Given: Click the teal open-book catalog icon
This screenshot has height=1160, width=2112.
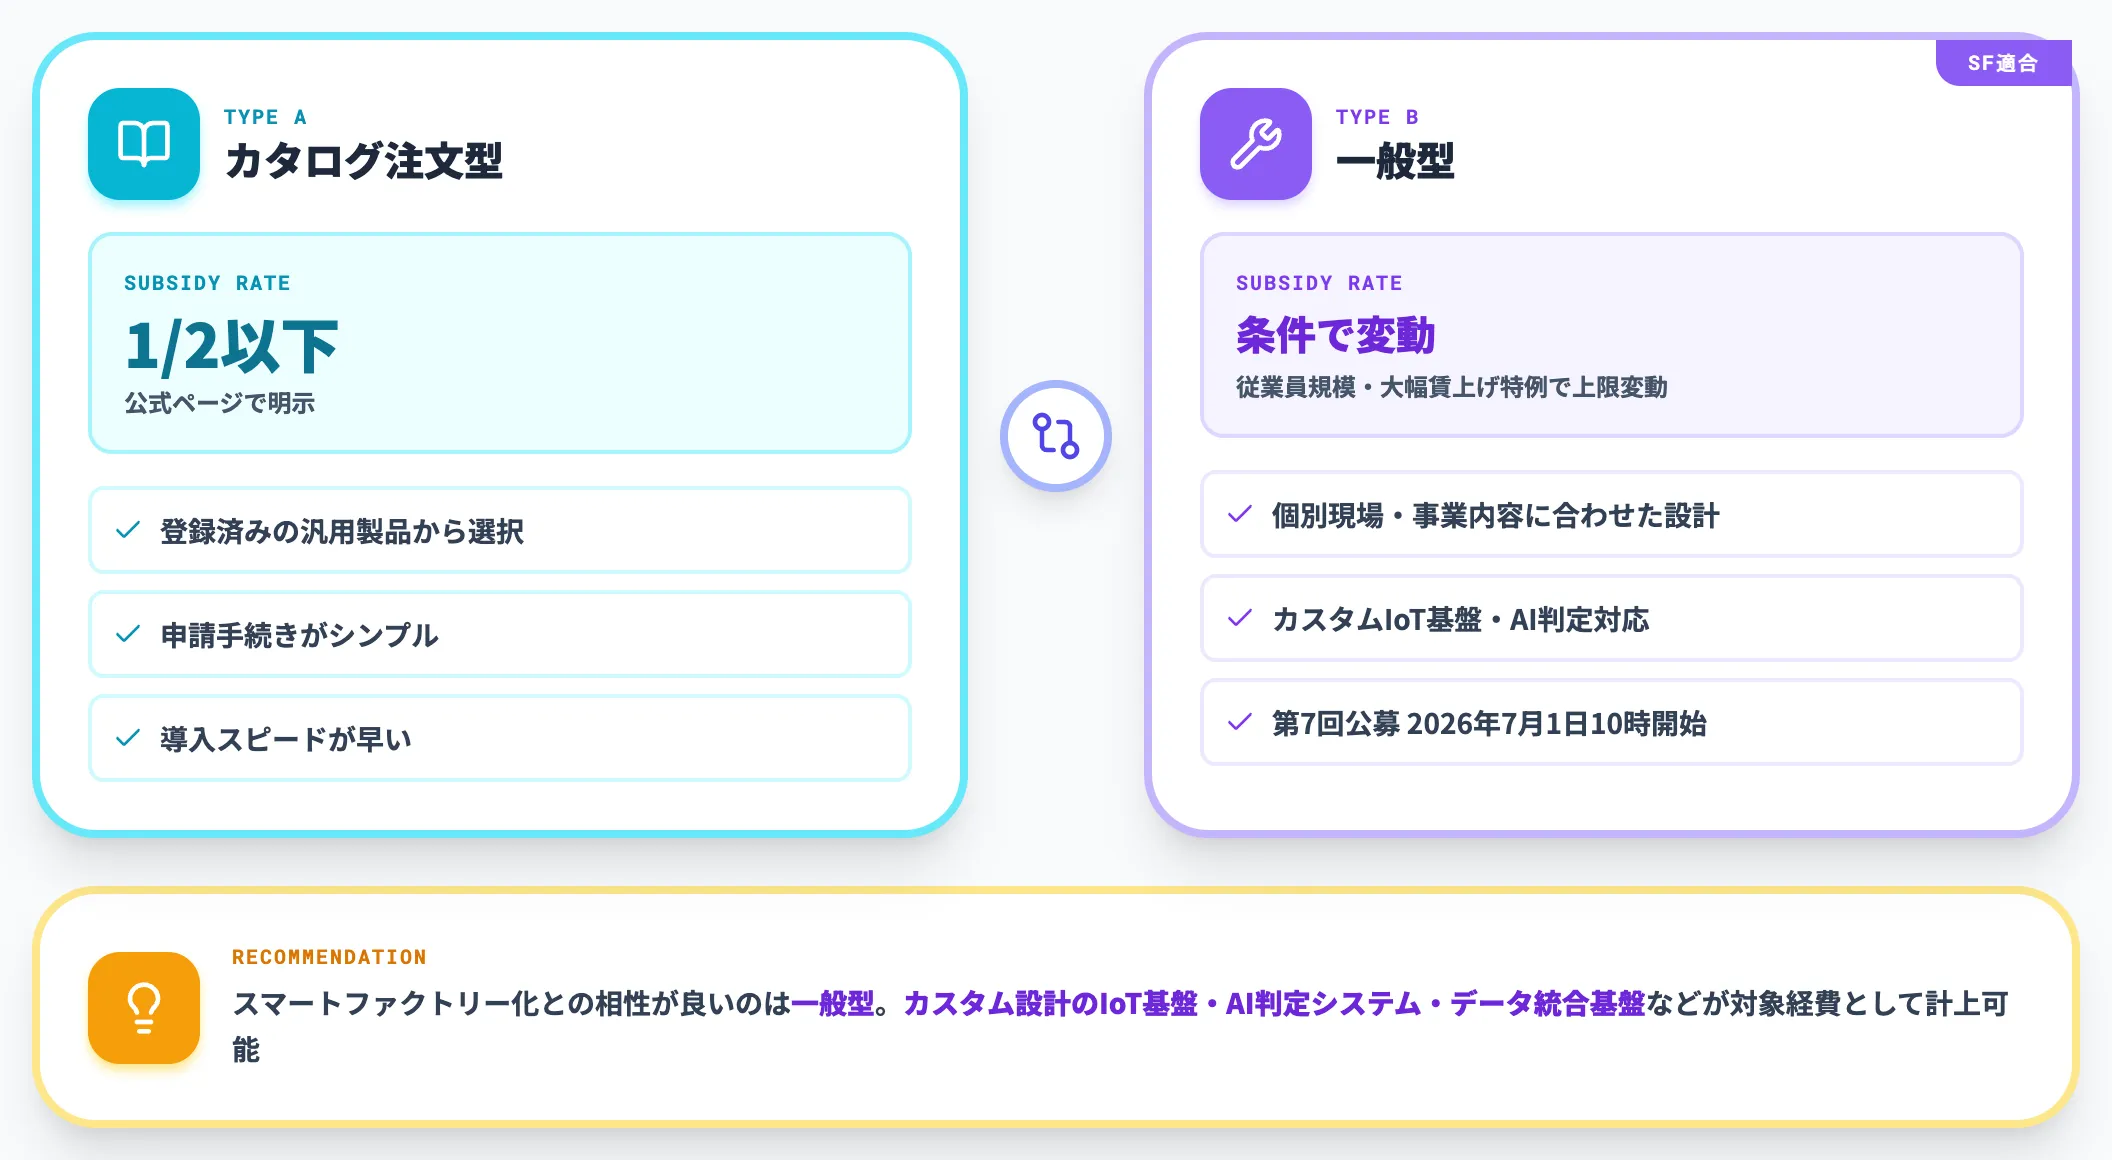Looking at the screenshot, I should pyautogui.click(x=144, y=144).
